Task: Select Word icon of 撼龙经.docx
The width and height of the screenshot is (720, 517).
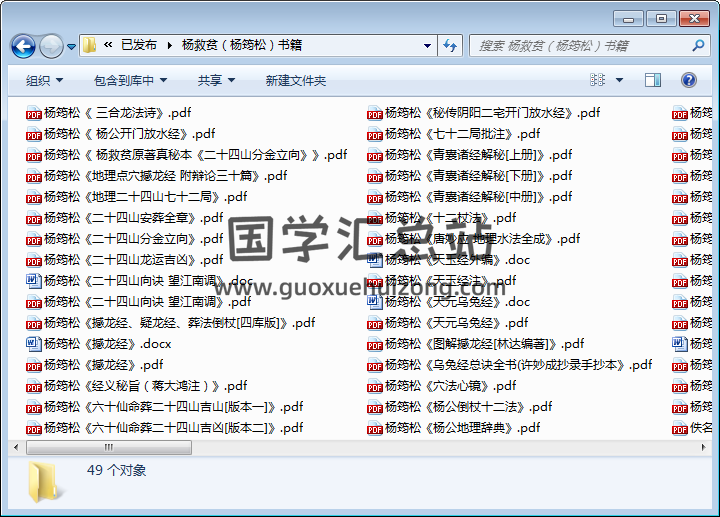Action: 34,344
